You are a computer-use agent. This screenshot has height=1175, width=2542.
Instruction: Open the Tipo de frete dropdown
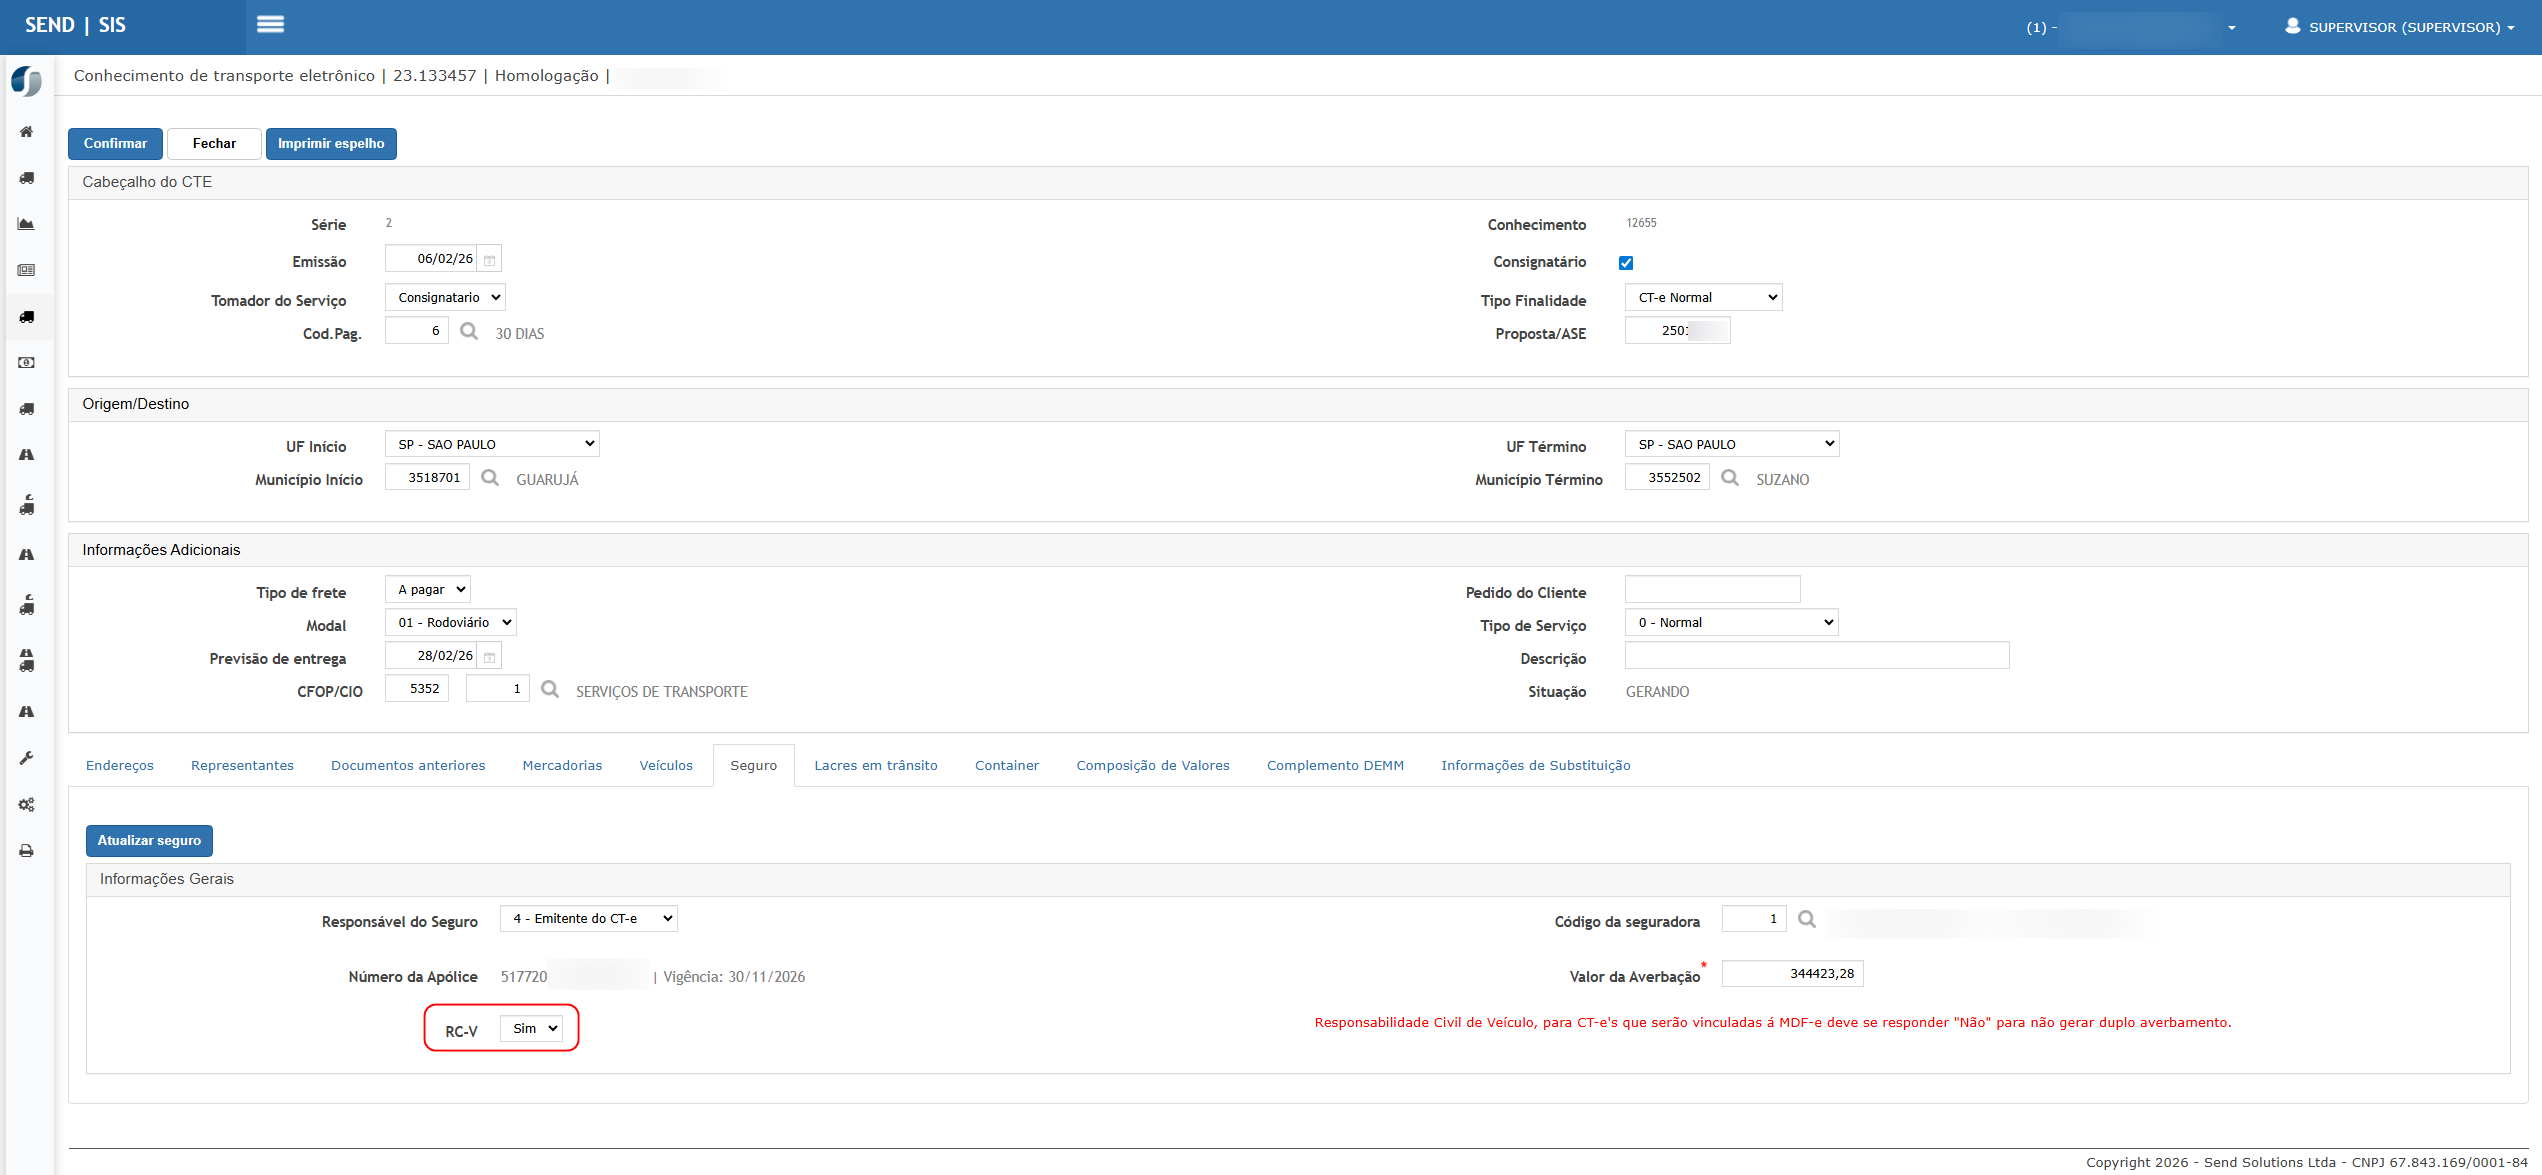(x=428, y=590)
